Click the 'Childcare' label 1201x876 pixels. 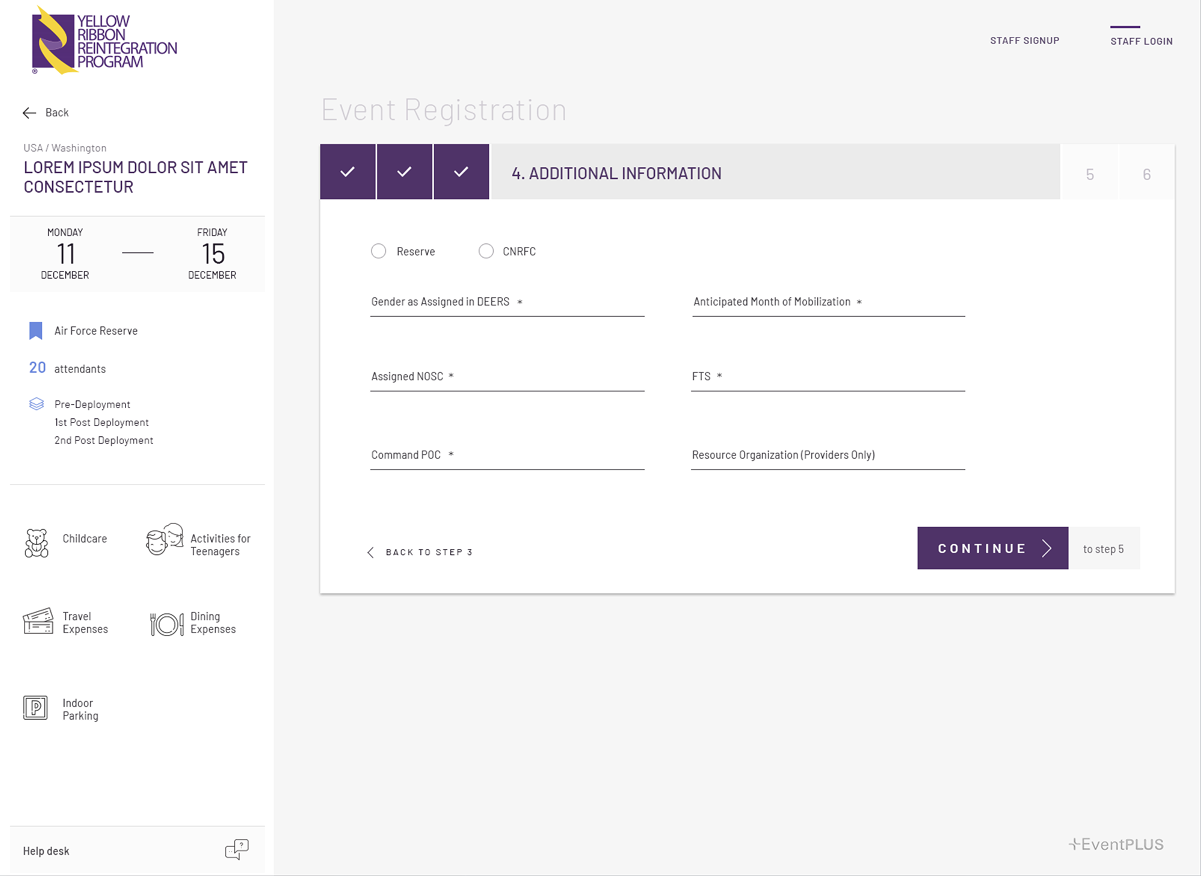tap(85, 539)
